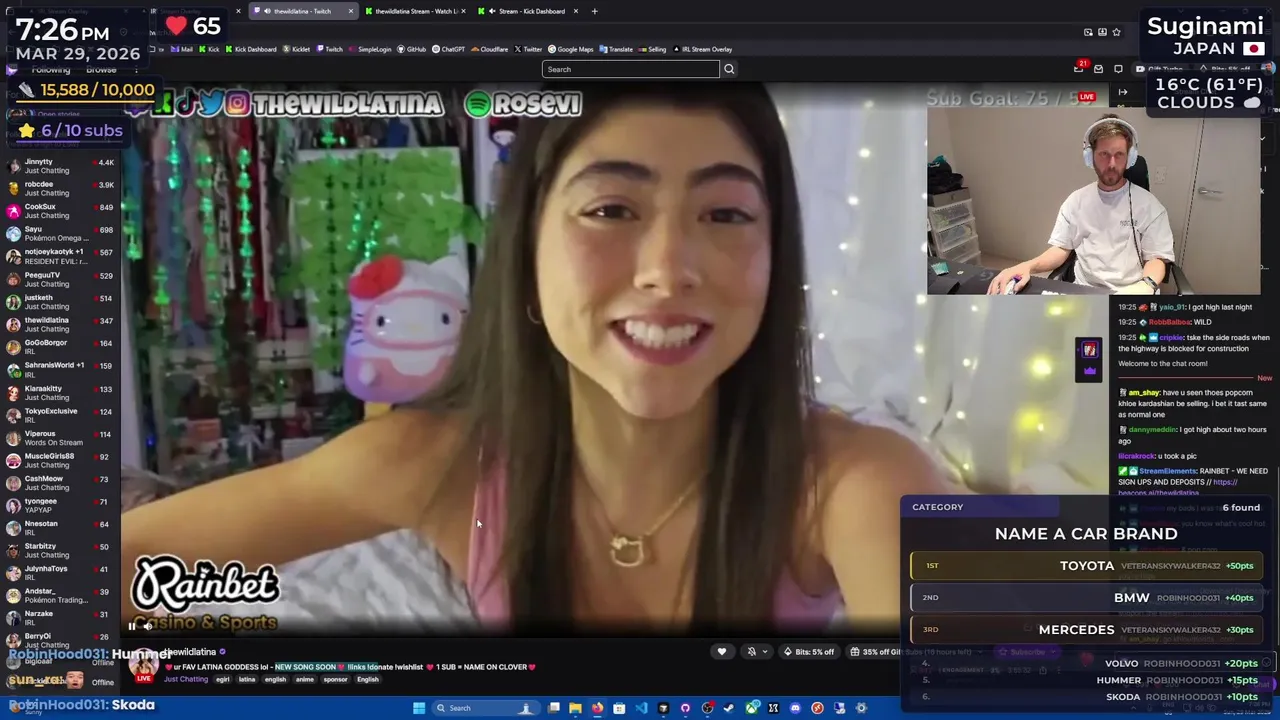
Task: Open Visual Studio Code from taskbar
Action: click(641, 708)
